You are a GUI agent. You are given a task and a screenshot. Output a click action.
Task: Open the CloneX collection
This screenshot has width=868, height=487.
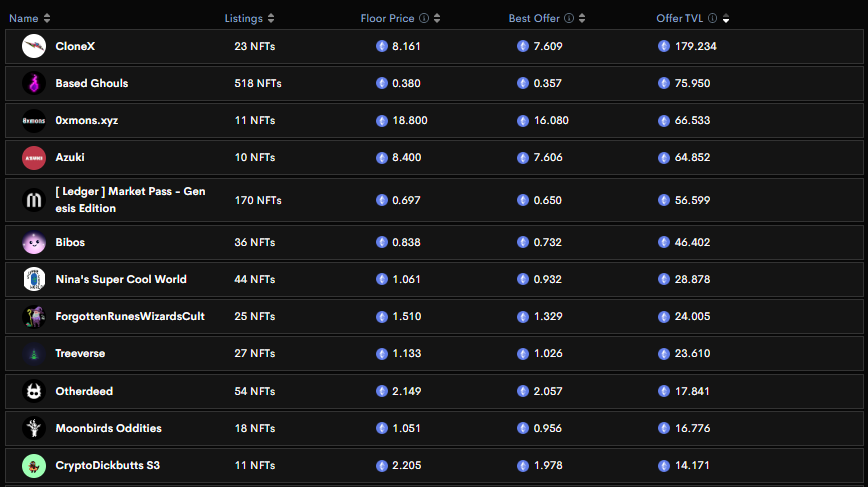pyautogui.click(x=75, y=46)
